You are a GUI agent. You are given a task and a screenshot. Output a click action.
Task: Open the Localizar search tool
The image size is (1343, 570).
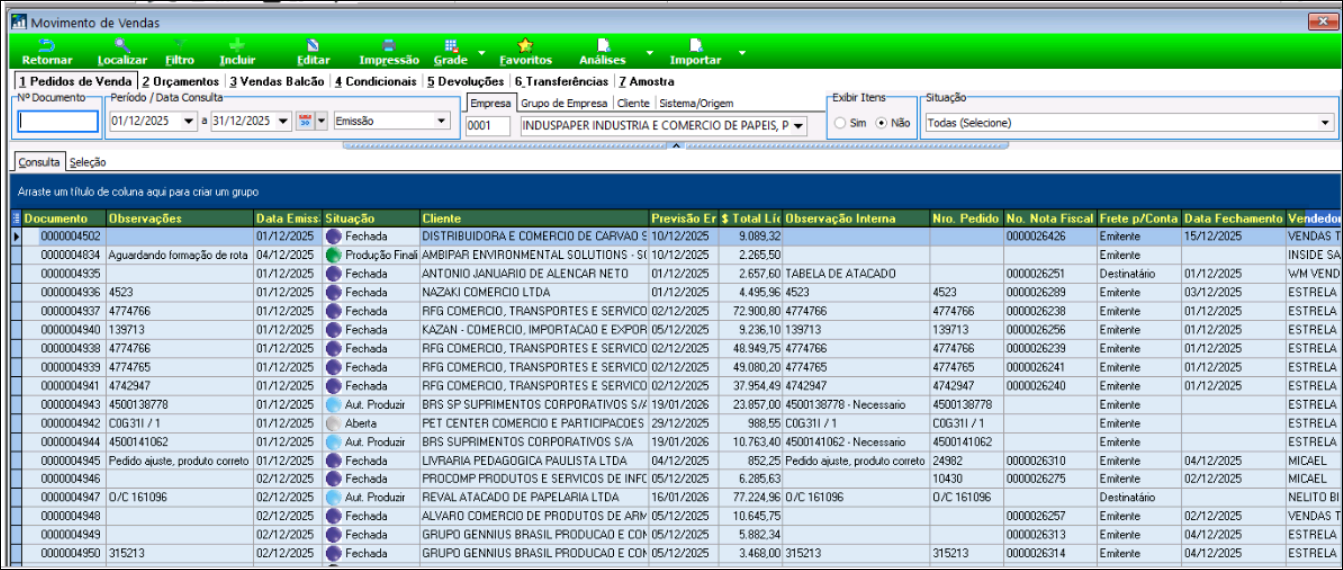[122, 46]
